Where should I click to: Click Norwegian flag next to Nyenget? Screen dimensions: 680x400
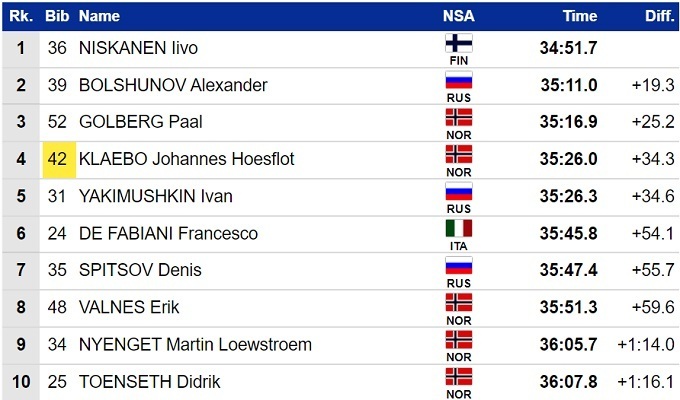pos(458,339)
